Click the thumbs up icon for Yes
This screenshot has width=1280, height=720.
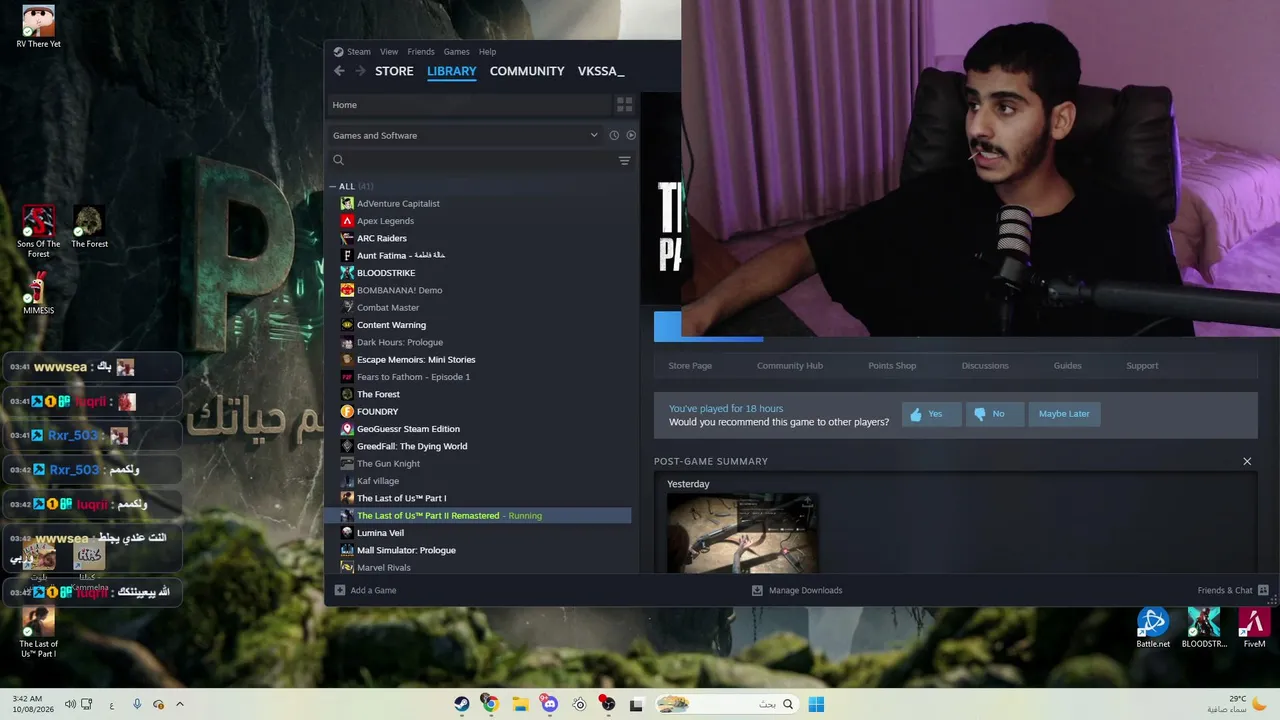point(916,414)
